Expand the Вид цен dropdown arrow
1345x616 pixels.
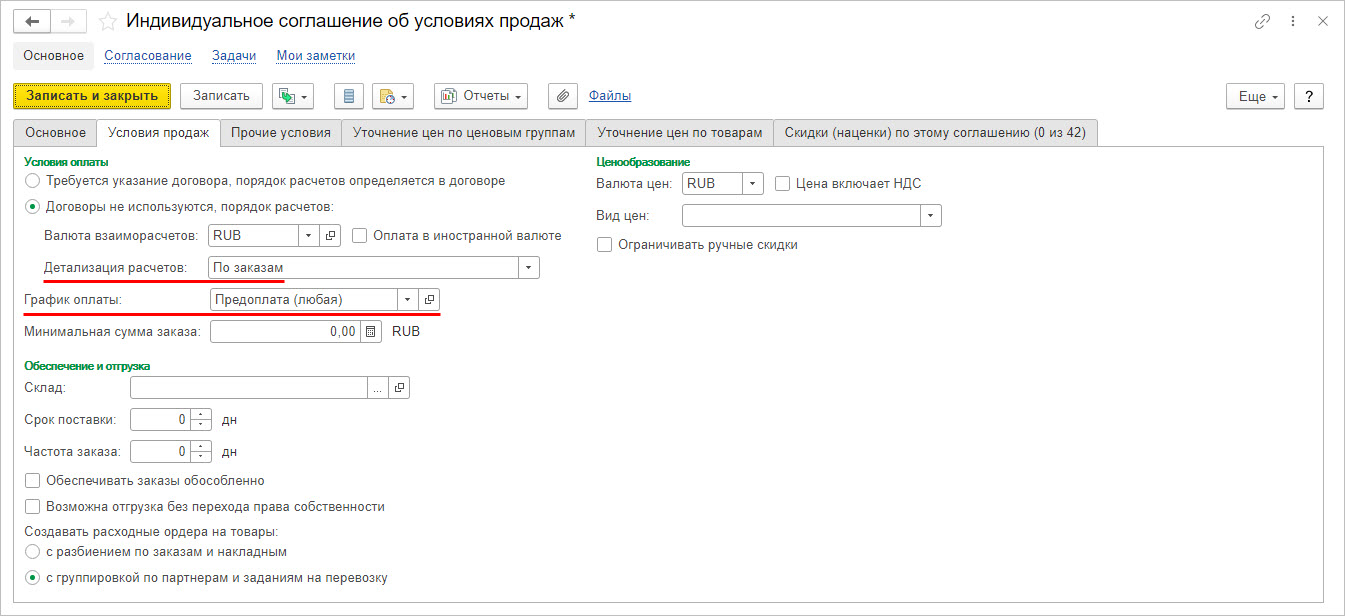pyautogui.click(x=931, y=216)
